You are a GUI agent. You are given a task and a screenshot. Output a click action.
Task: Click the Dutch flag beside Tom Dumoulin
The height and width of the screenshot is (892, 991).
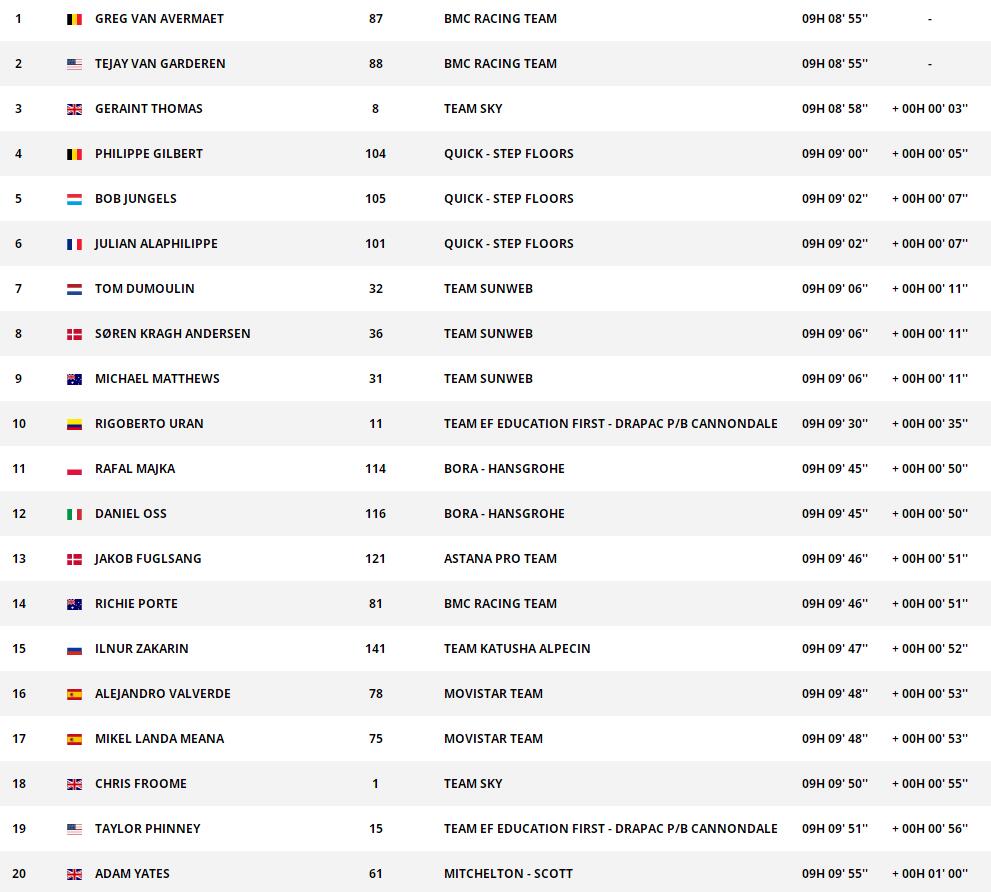tap(74, 289)
